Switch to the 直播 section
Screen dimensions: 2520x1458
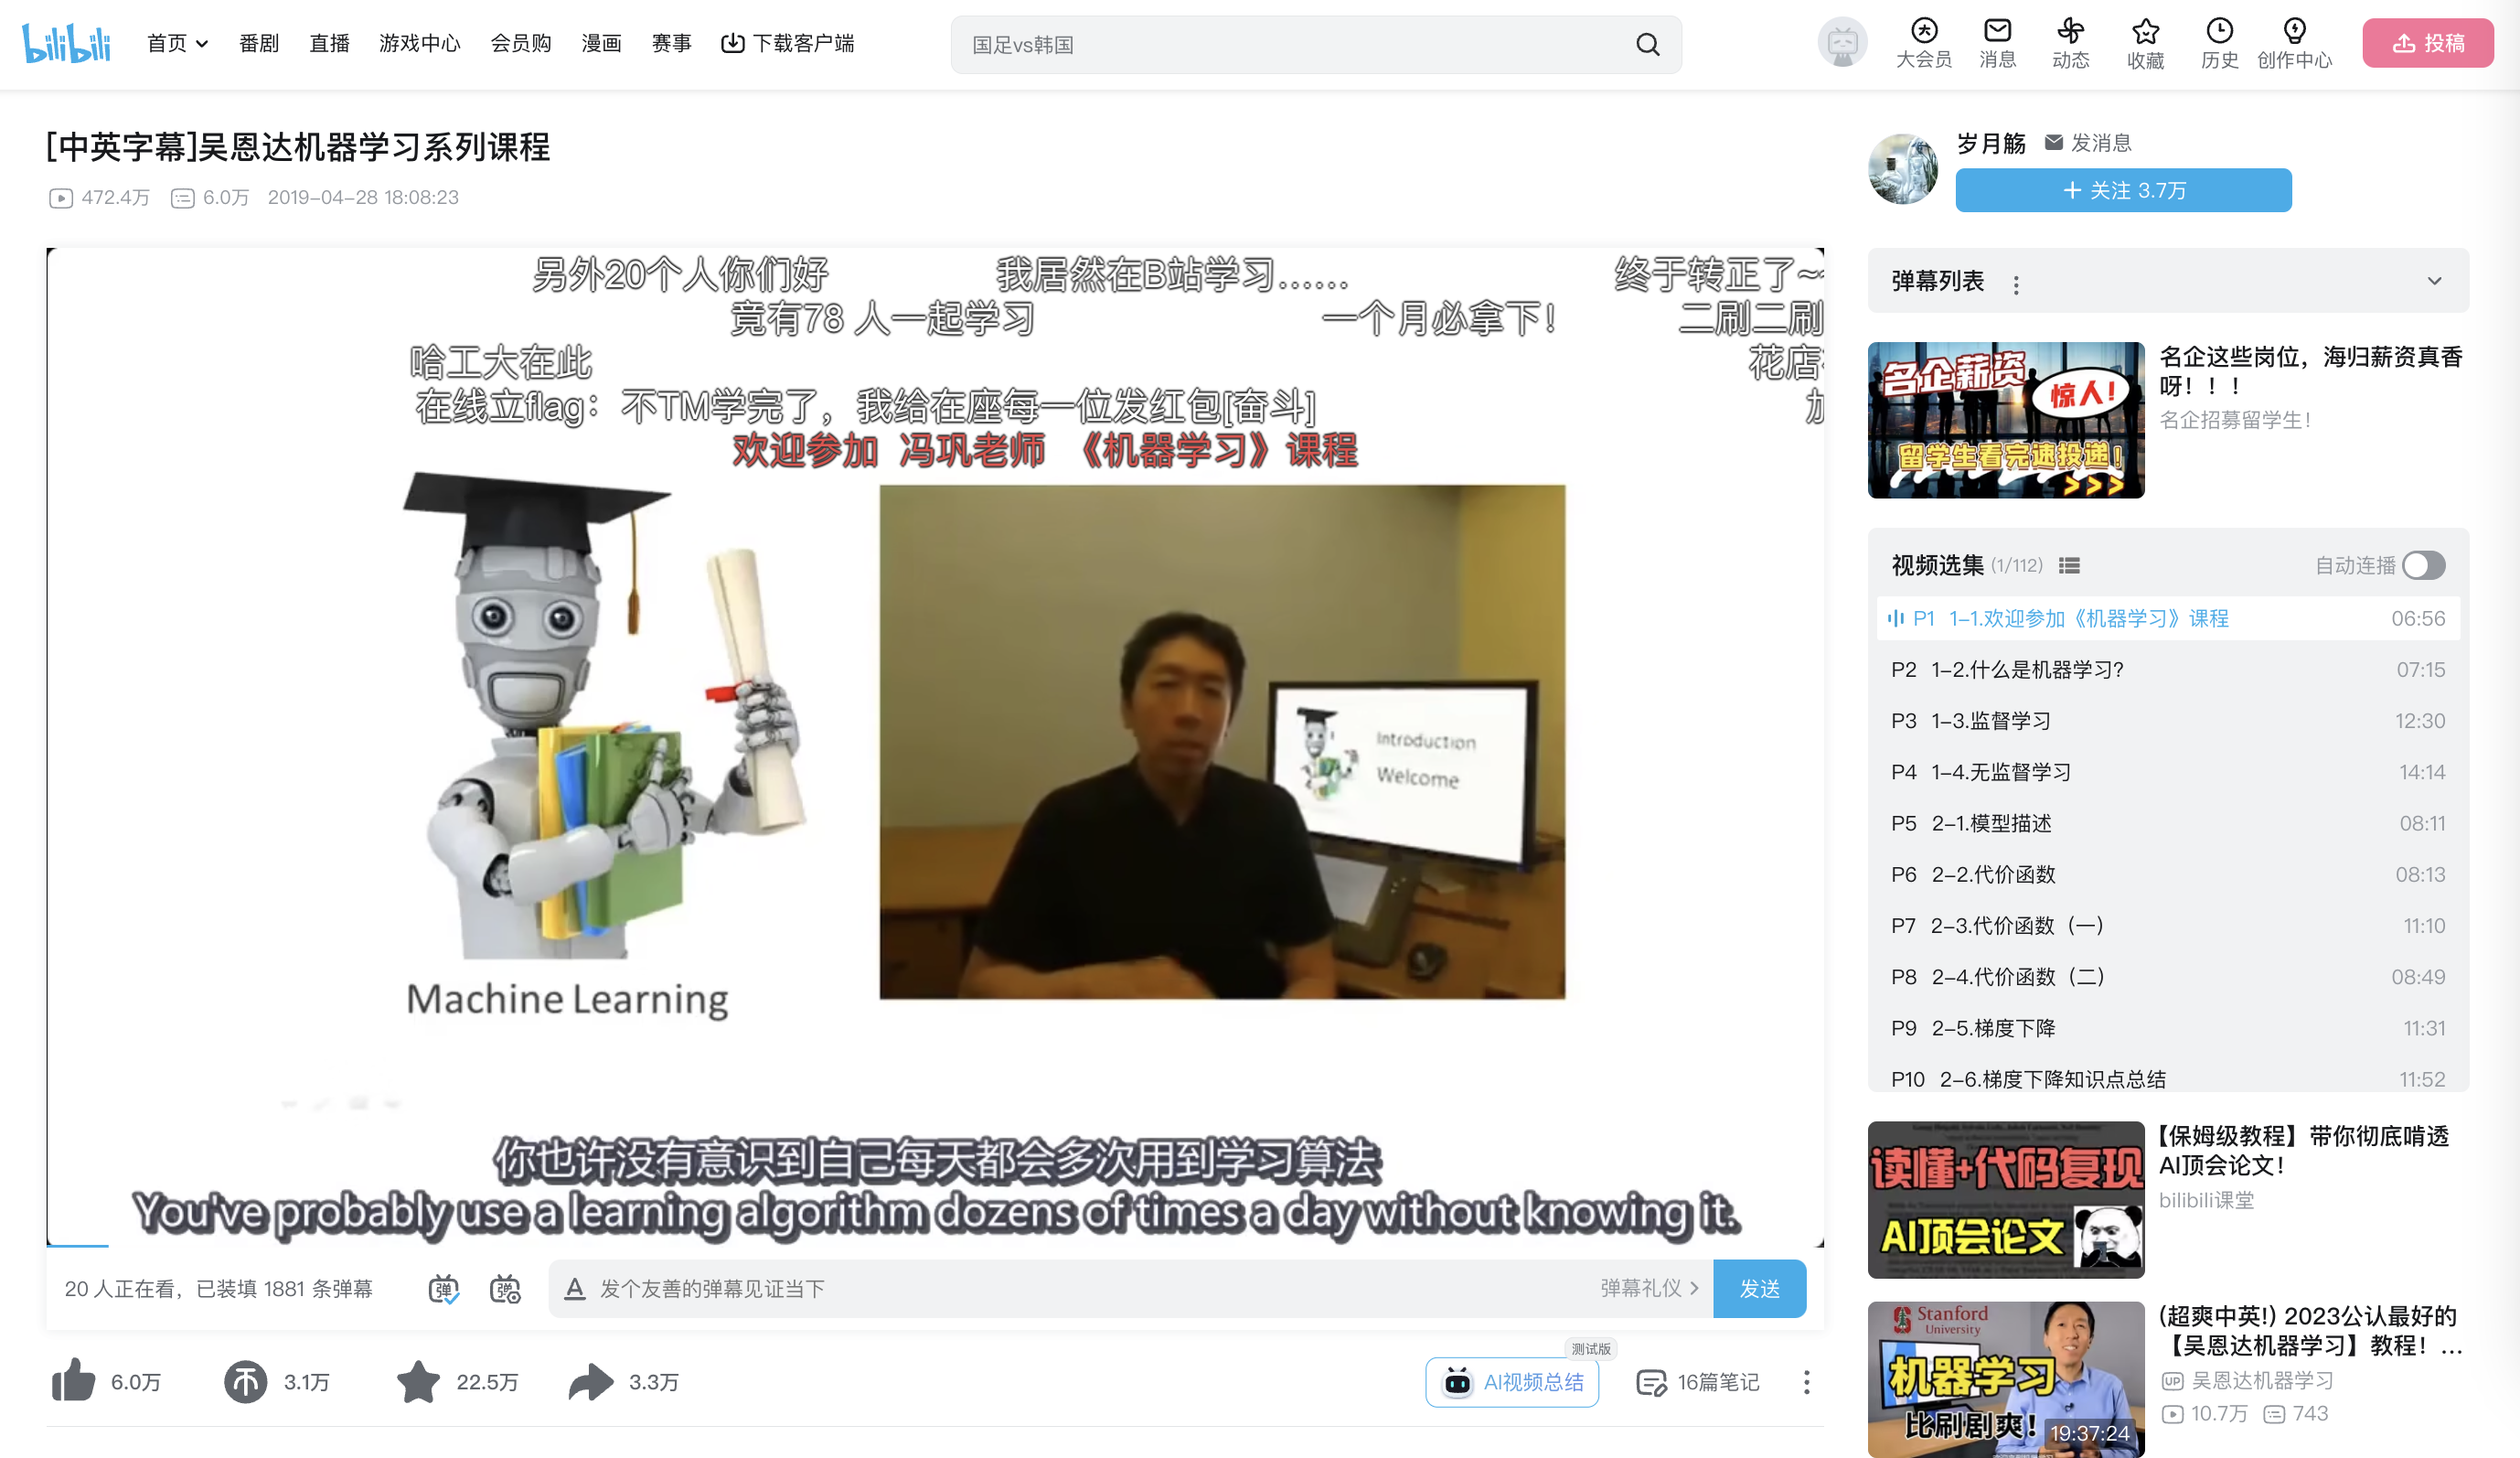[x=328, y=43]
